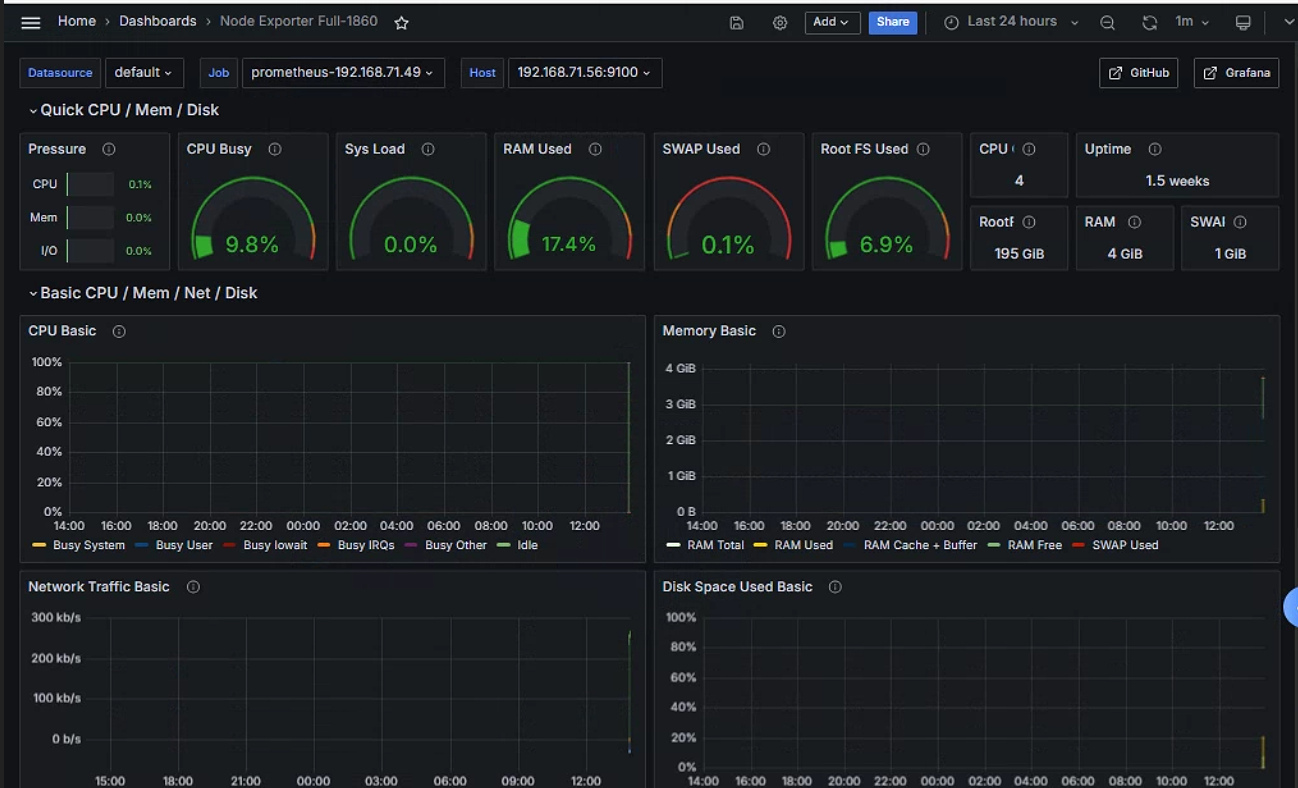Collapse the Quick CPU / Mem / Disk row
Image resolution: width=1298 pixels, height=788 pixels.
[x=125, y=110]
